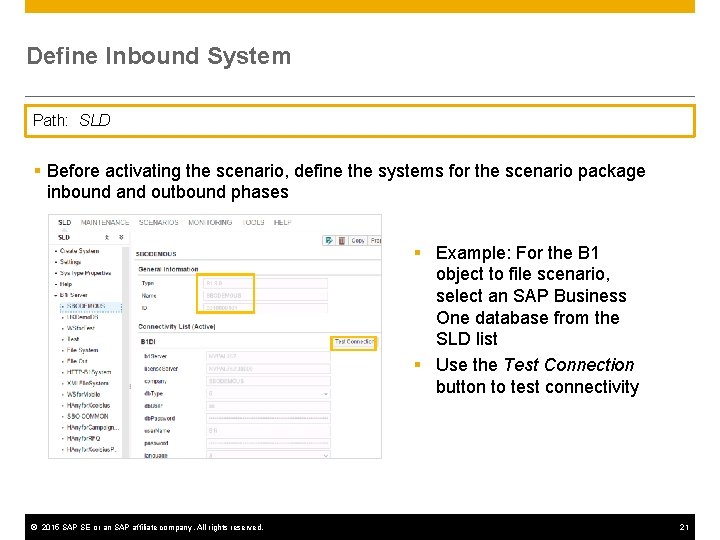Image resolution: width=720 pixels, height=540 pixels.
Task: Click the SLD tree vertical scrollbar
Action: (x=125, y=352)
